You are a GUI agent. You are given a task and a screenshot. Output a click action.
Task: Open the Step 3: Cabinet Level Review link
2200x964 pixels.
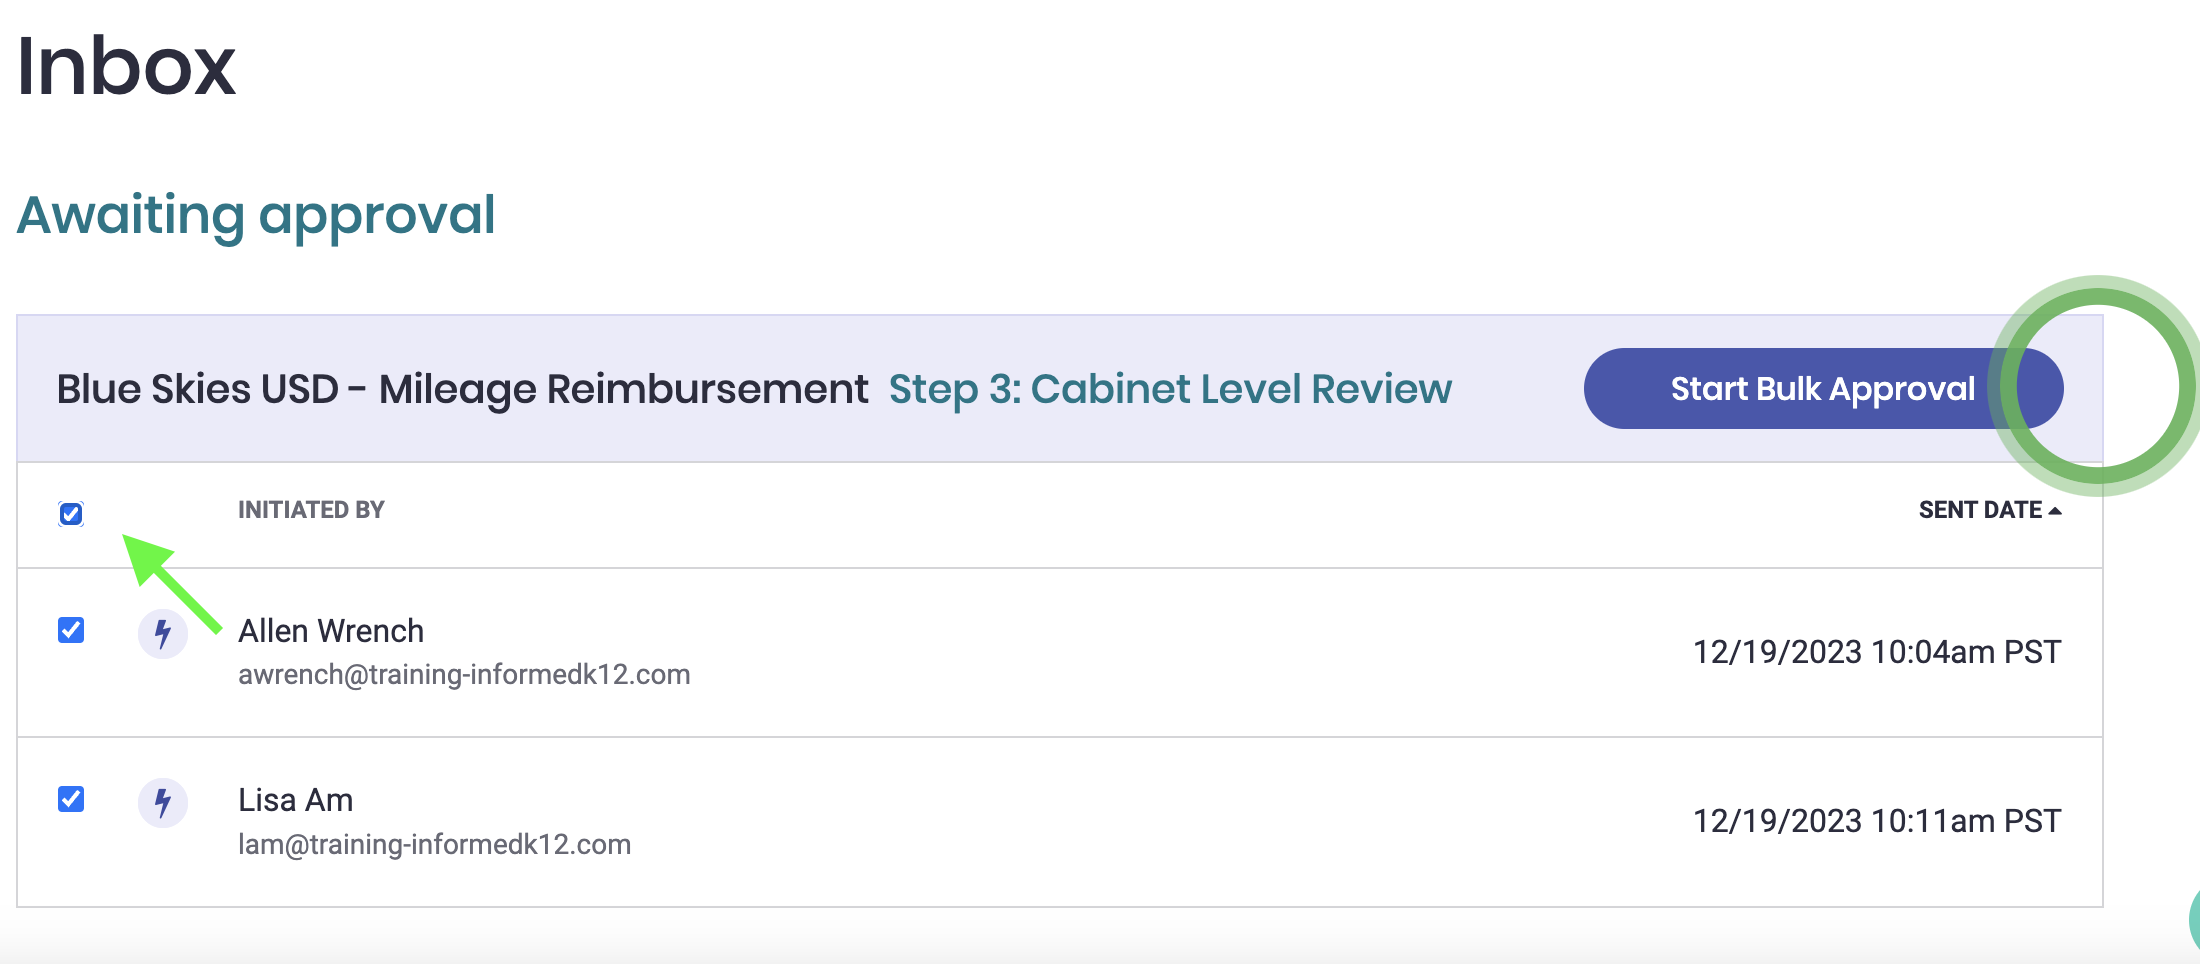tap(1170, 389)
